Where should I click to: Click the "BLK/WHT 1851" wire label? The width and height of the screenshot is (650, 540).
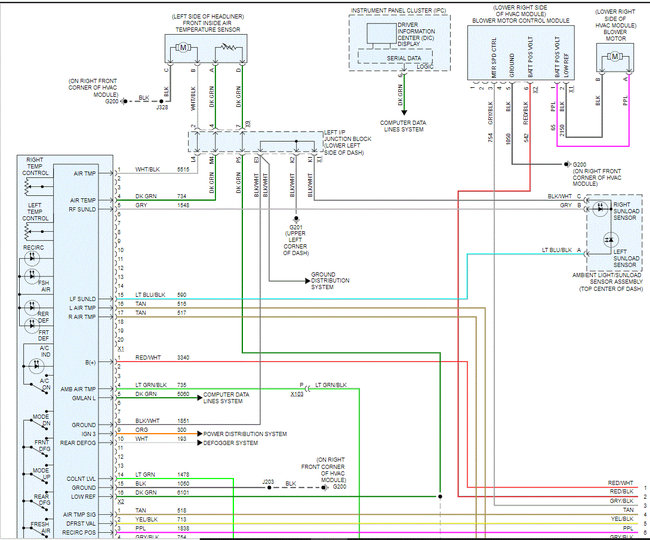tap(162, 421)
